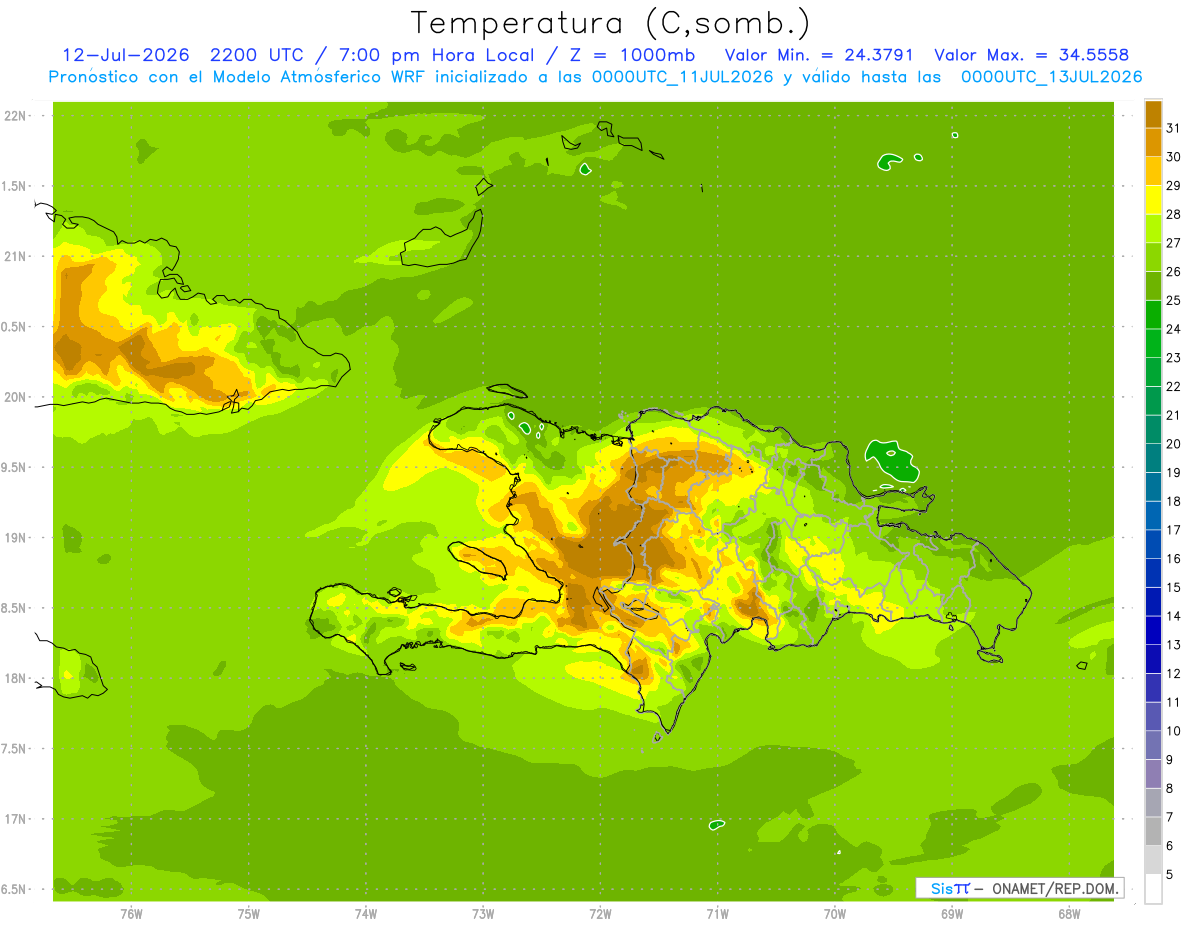Click the '17N' latitude axis label
1200x927 pixels.
(x=16, y=819)
